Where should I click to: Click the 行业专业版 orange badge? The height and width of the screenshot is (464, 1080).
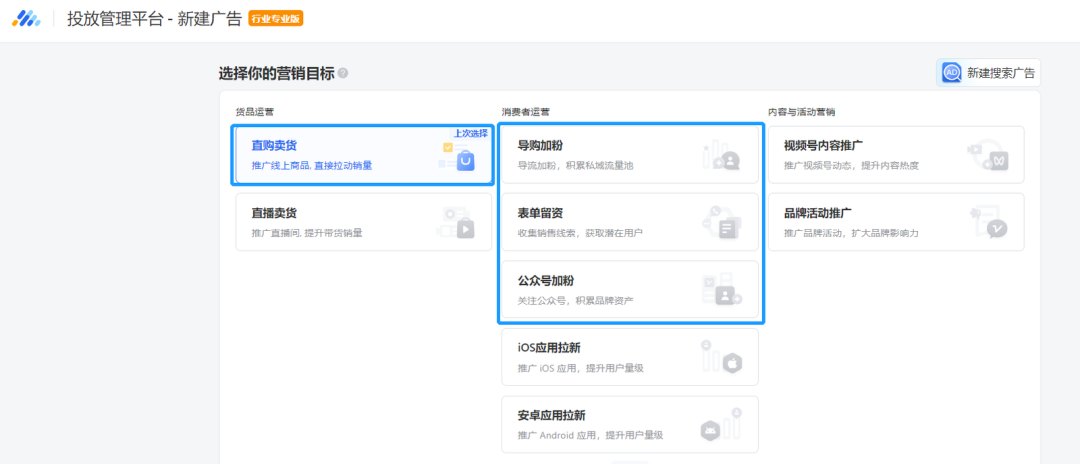[276, 19]
